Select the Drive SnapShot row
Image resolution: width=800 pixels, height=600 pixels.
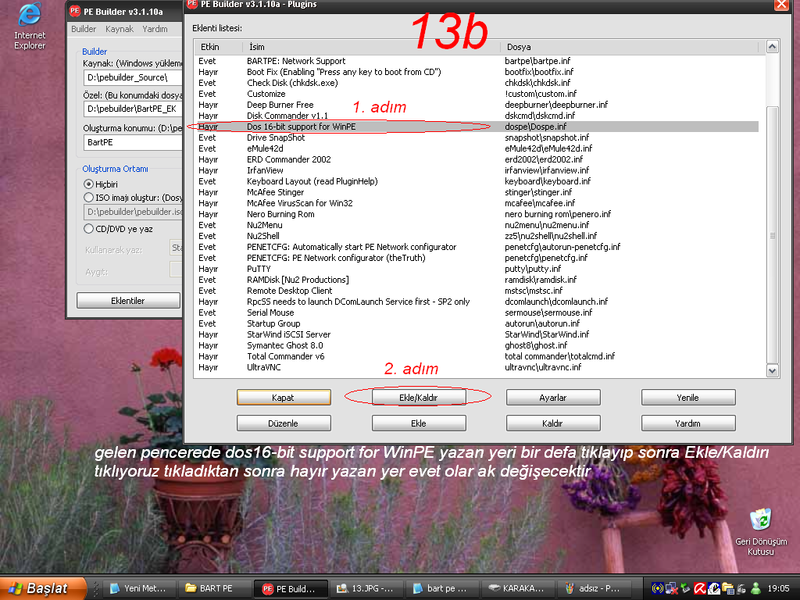pos(477,138)
